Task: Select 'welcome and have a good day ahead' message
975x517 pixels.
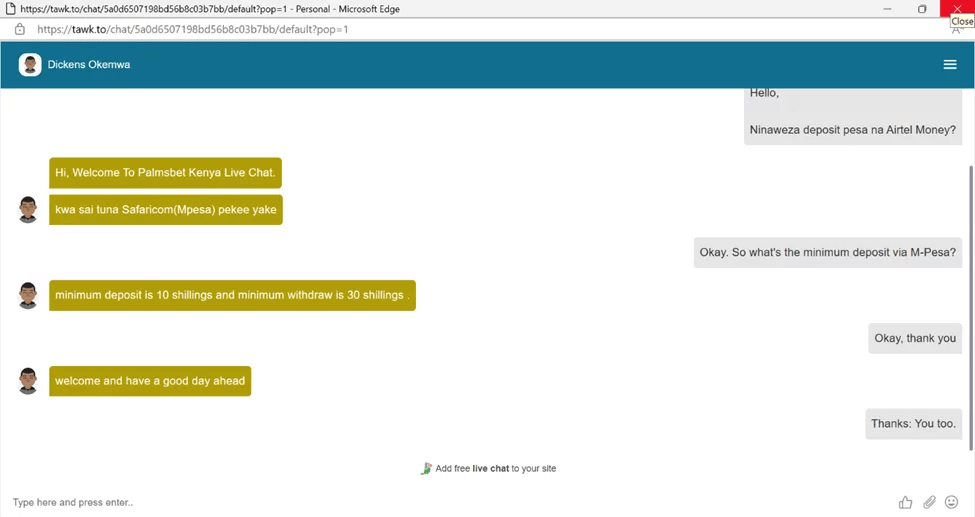Action: (x=150, y=381)
